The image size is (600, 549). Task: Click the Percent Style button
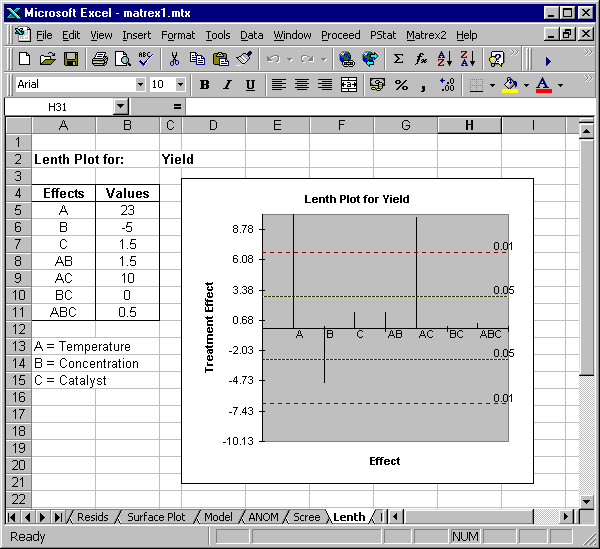coord(402,85)
